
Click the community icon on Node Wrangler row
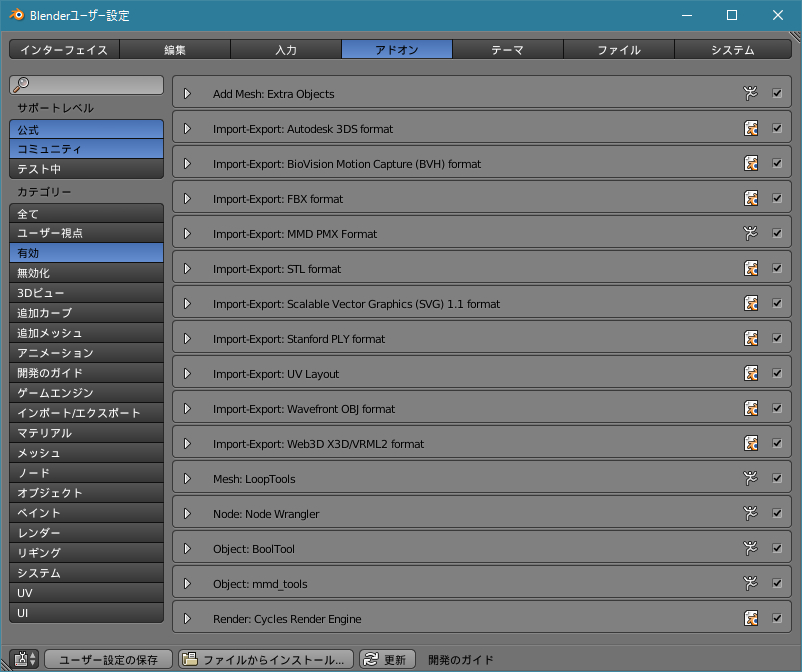click(x=751, y=514)
